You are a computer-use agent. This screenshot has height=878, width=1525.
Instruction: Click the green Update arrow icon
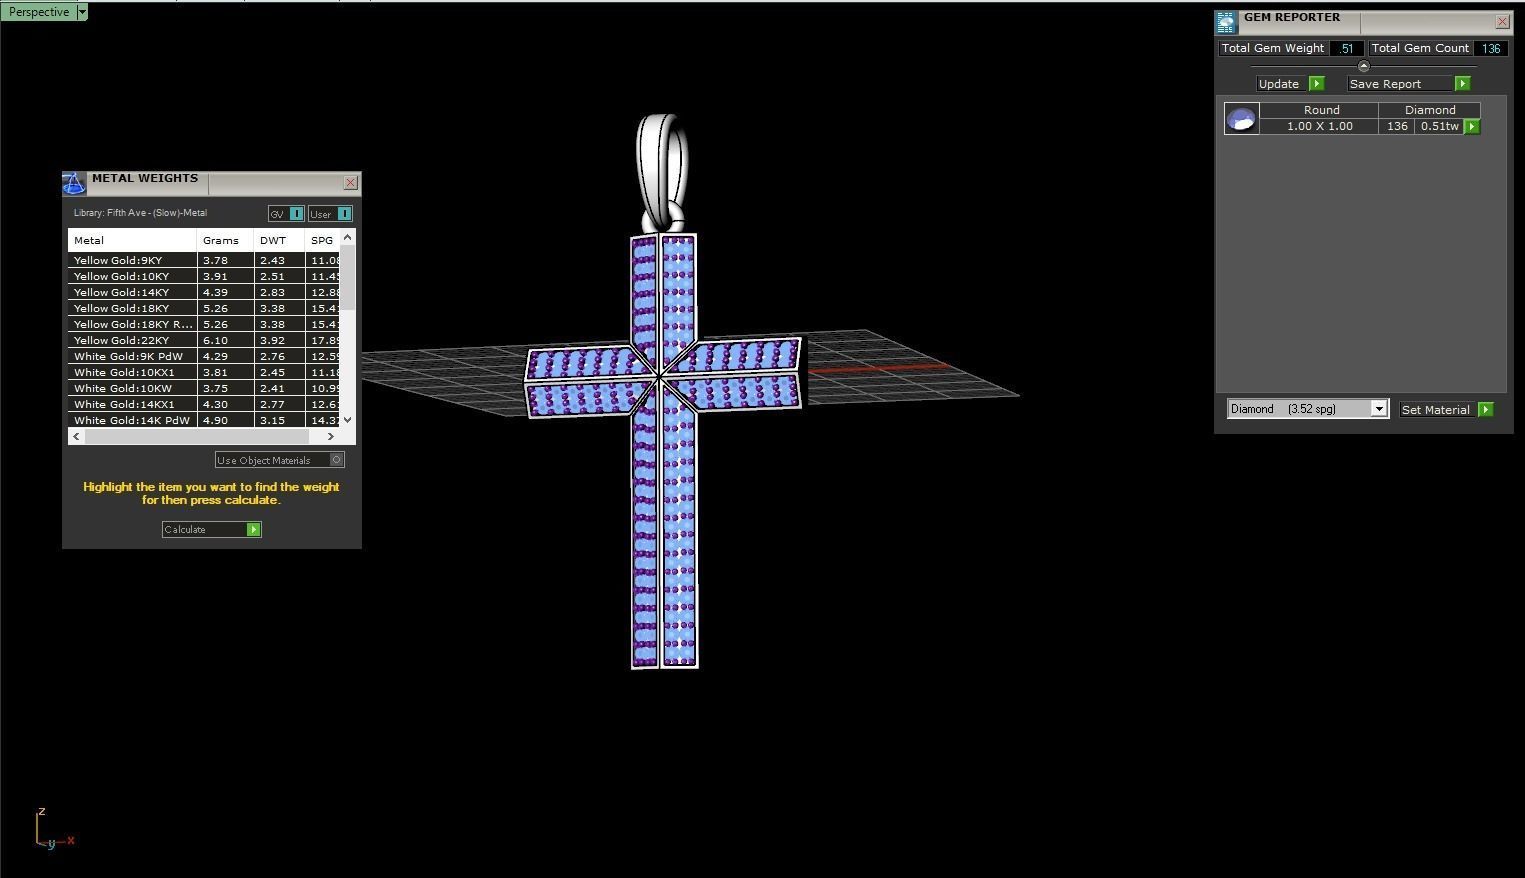1316,84
